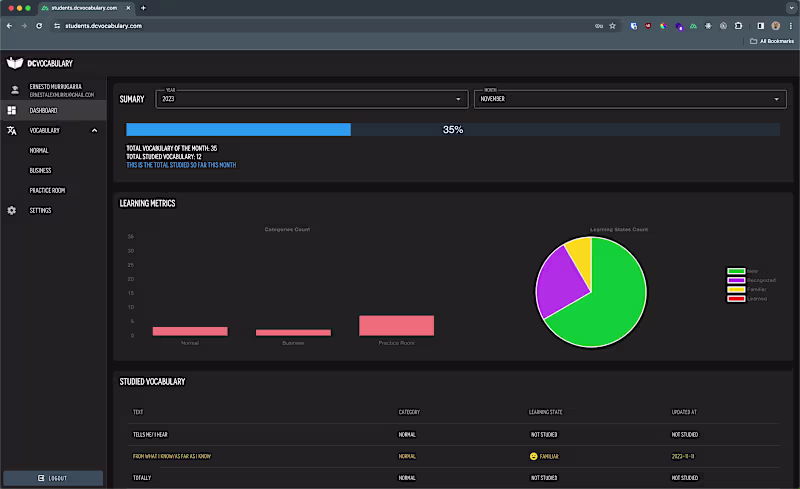The width and height of the screenshot is (800, 489).
Task: Open the Business vocabulary section
Action: pos(41,170)
